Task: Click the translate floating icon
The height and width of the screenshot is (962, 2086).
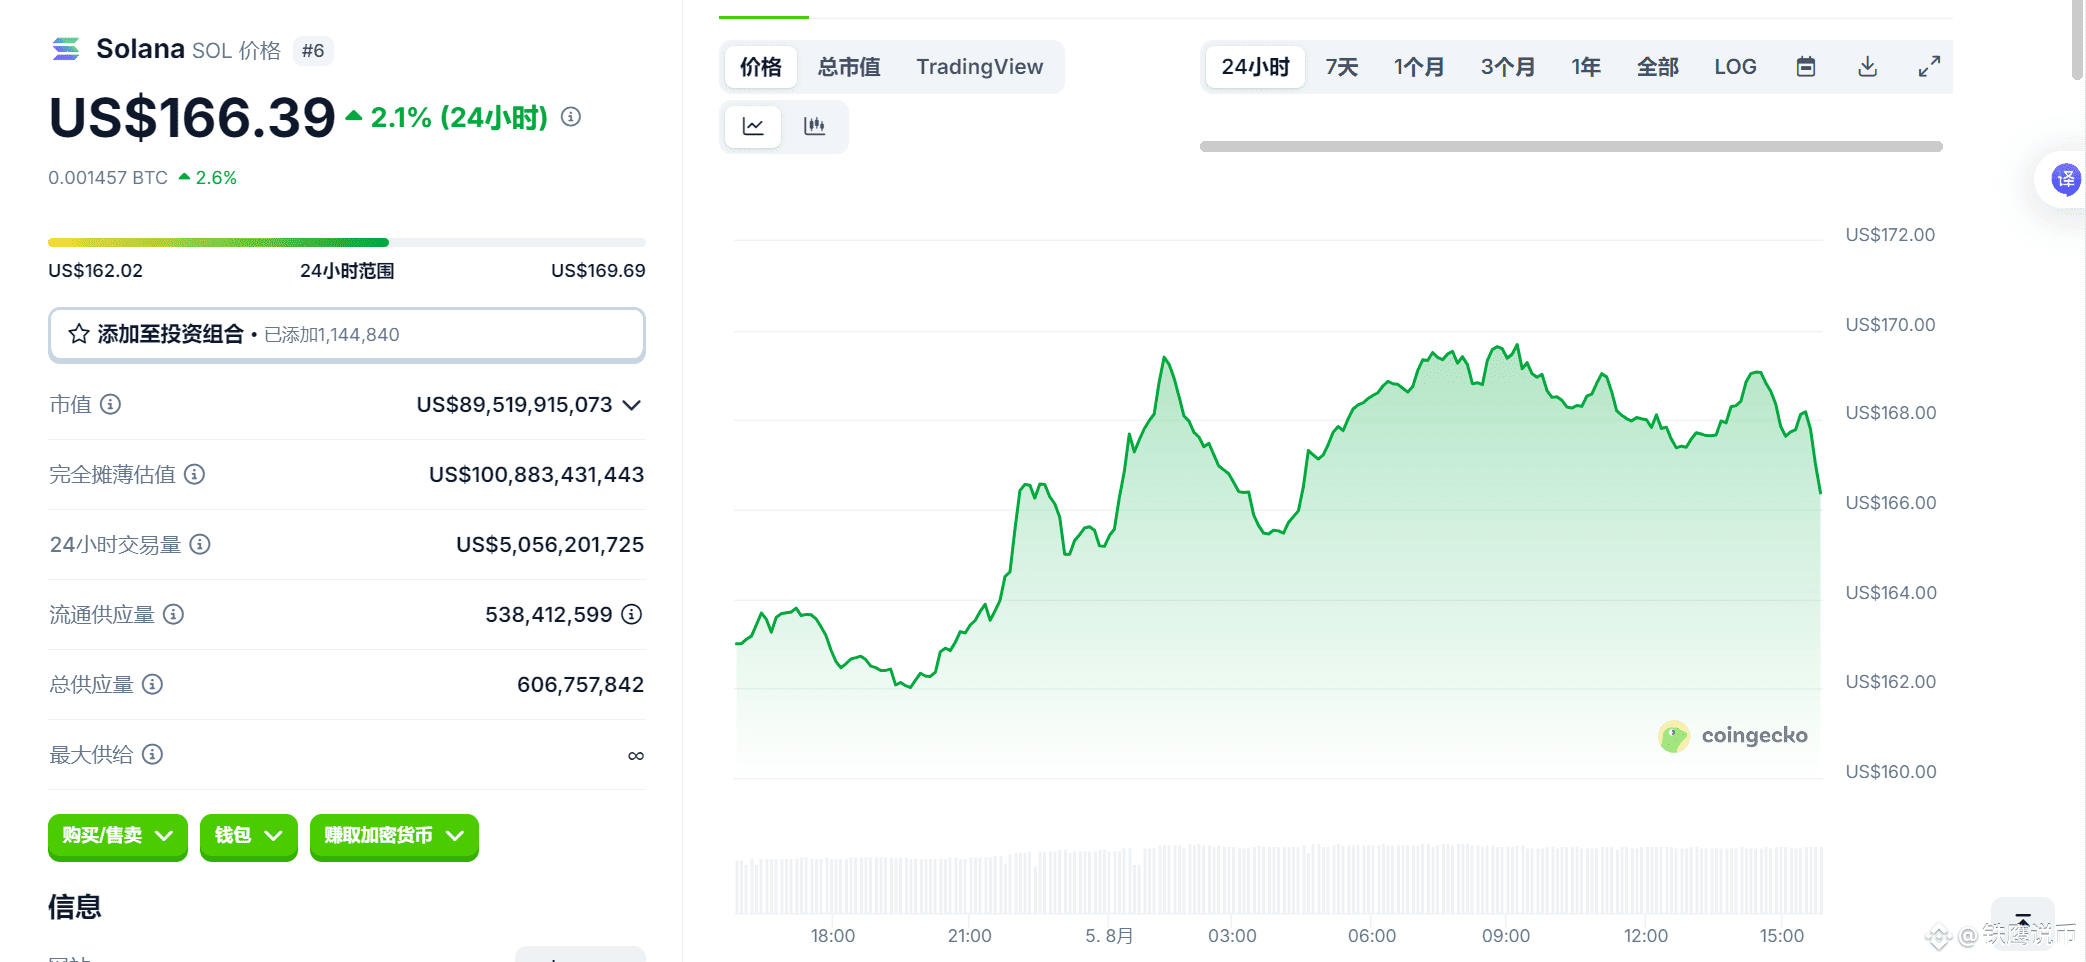Action: [x=2065, y=180]
